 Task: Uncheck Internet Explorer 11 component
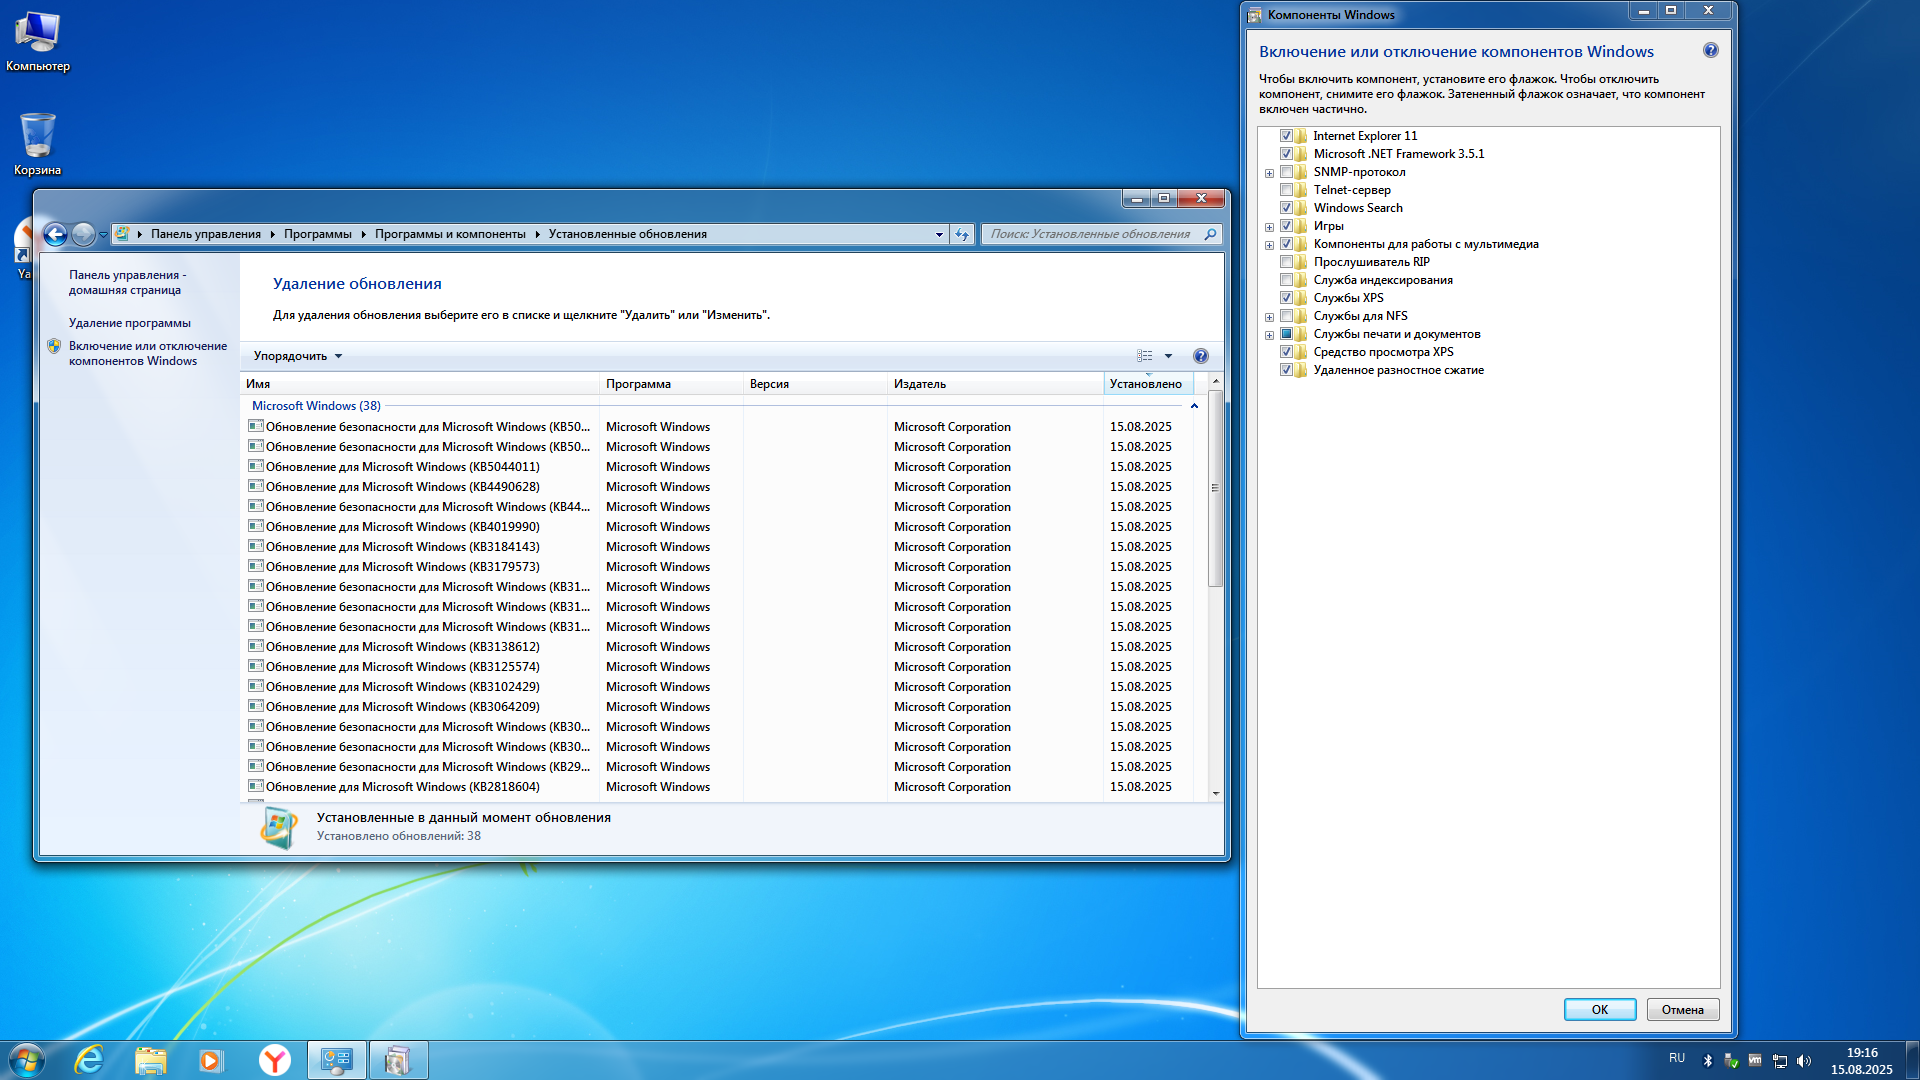[1286, 136]
